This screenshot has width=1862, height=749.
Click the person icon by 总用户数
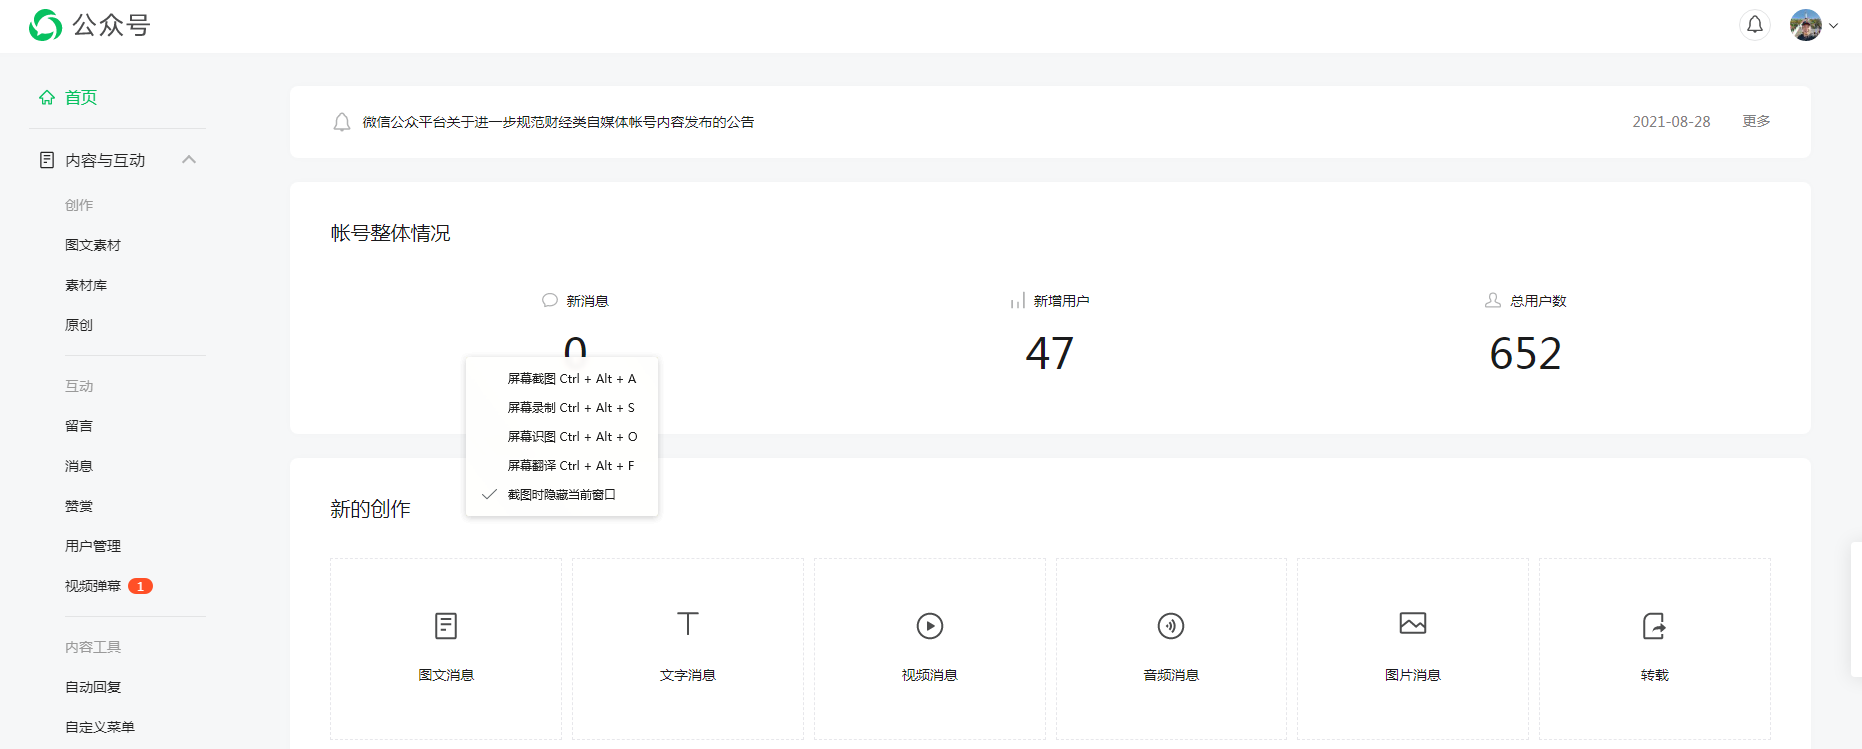pos(1493,300)
